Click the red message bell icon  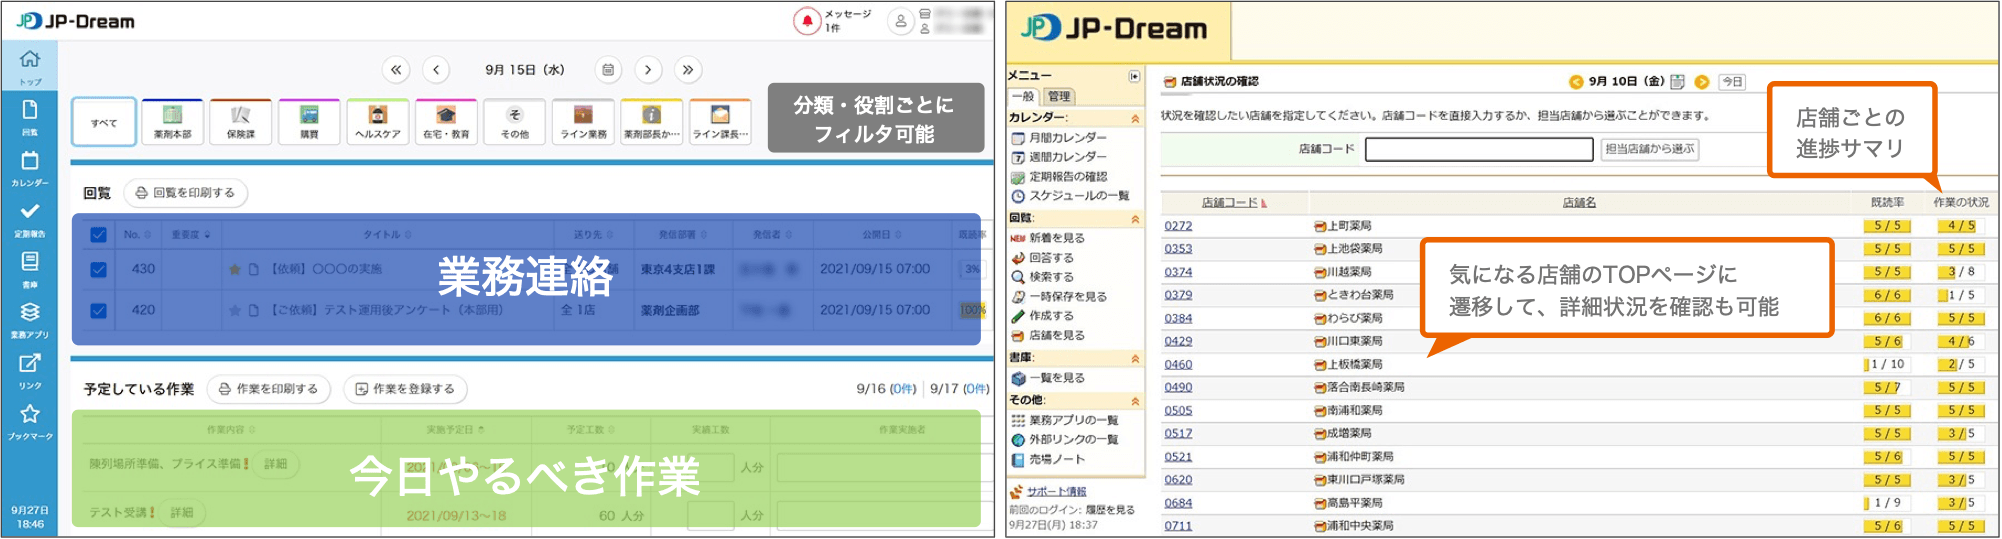[806, 21]
